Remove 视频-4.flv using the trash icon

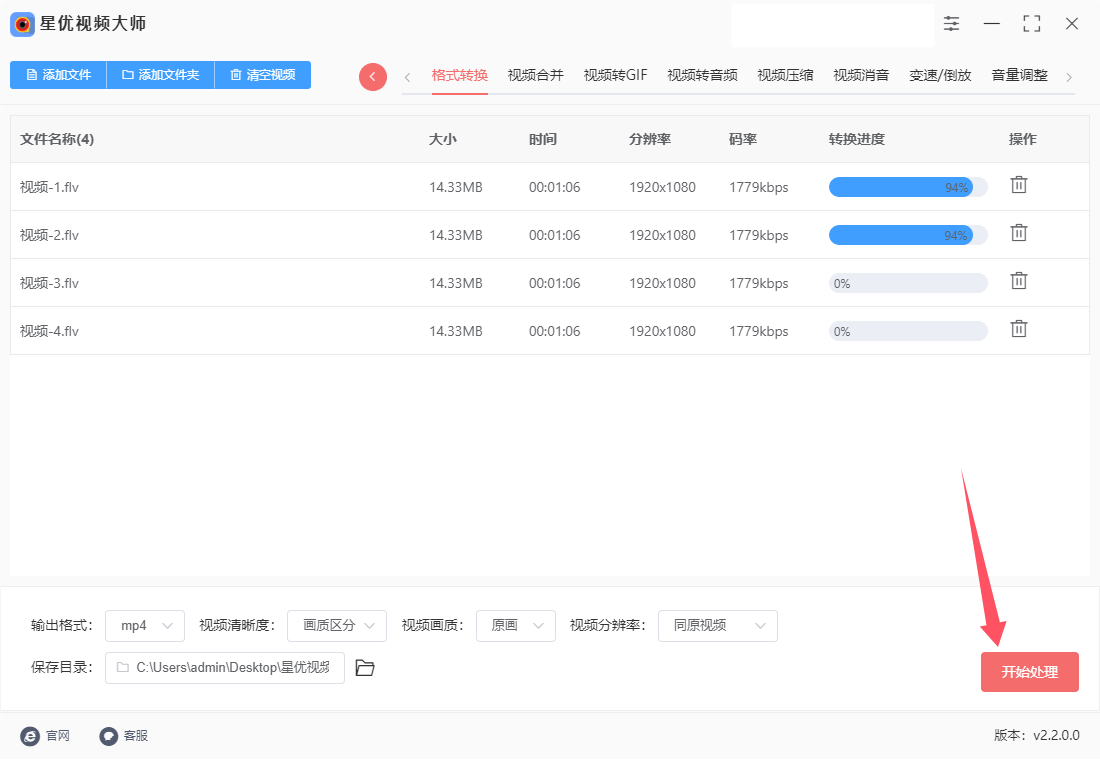coord(1019,329)
